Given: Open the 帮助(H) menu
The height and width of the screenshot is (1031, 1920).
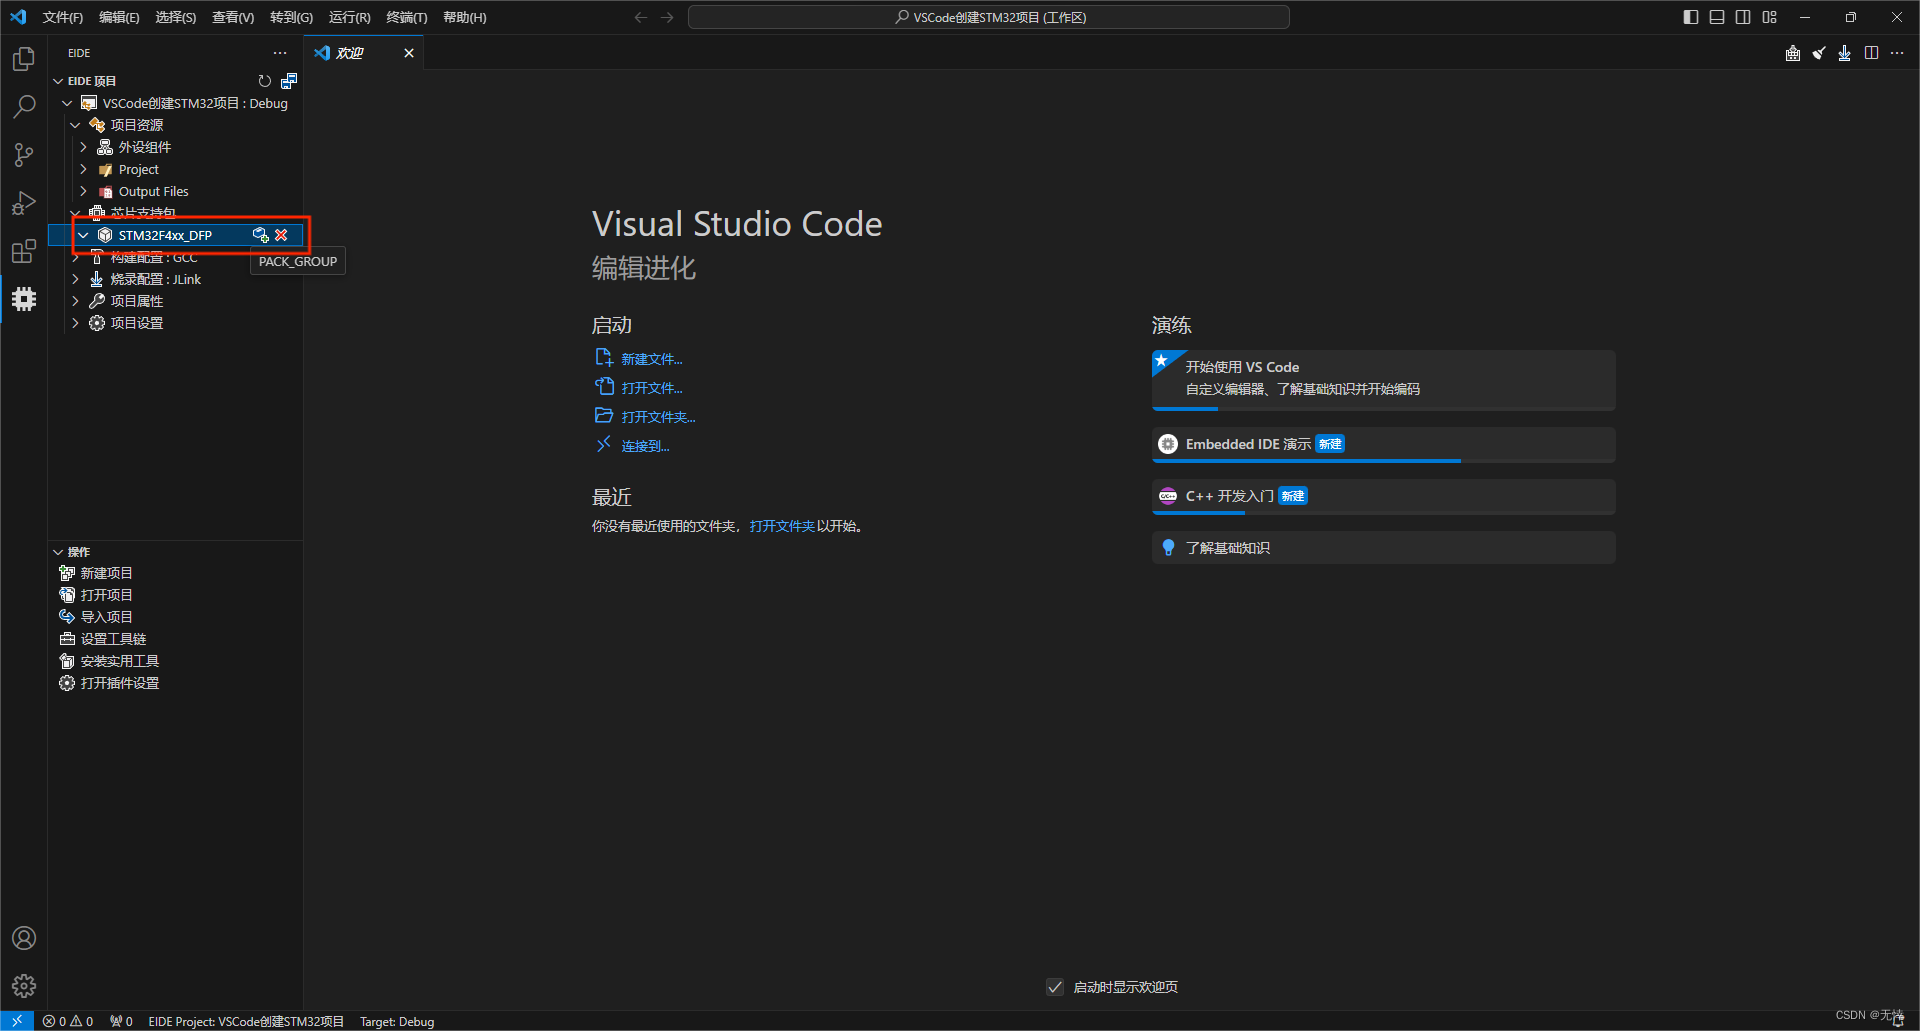Looking at the screenshot, I should coord(465,17).
